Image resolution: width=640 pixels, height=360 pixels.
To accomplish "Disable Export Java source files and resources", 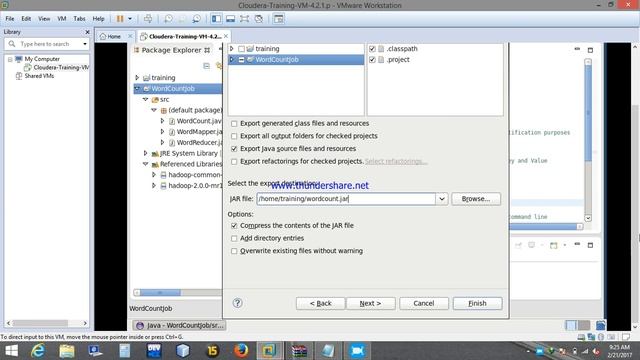I will (x=234, y=149).
